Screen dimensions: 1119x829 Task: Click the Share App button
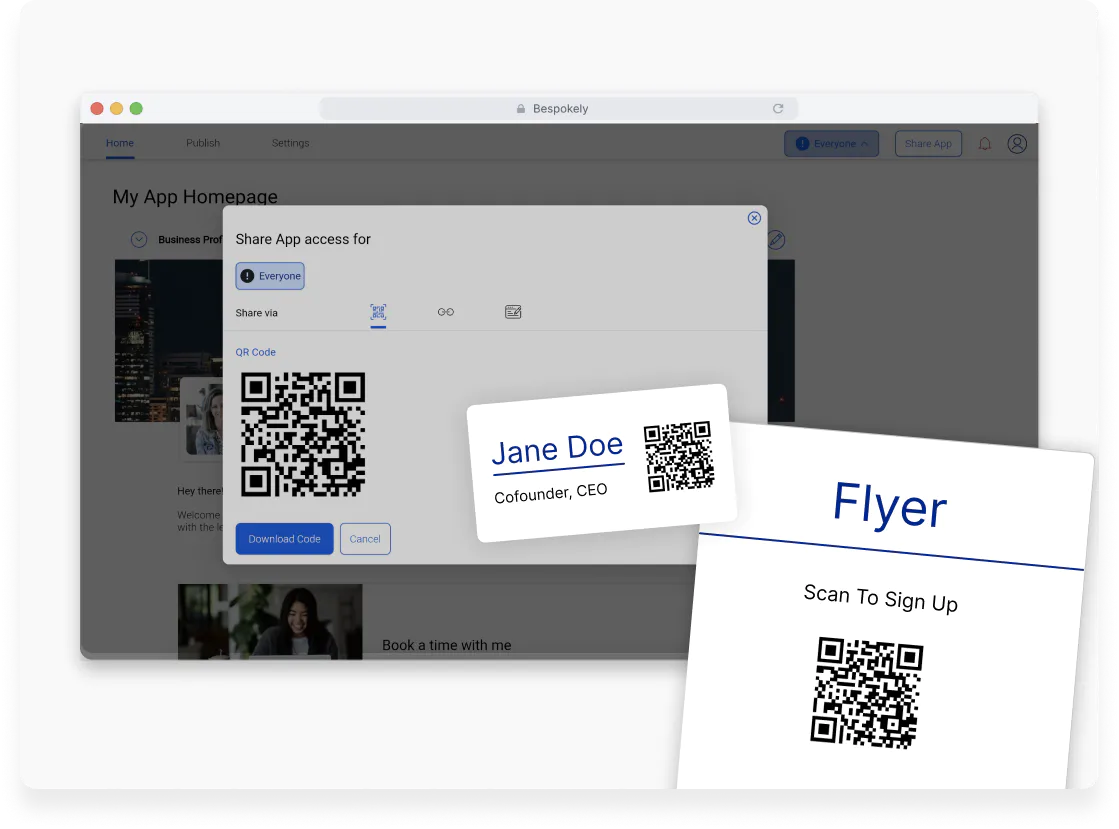point(928,144)
